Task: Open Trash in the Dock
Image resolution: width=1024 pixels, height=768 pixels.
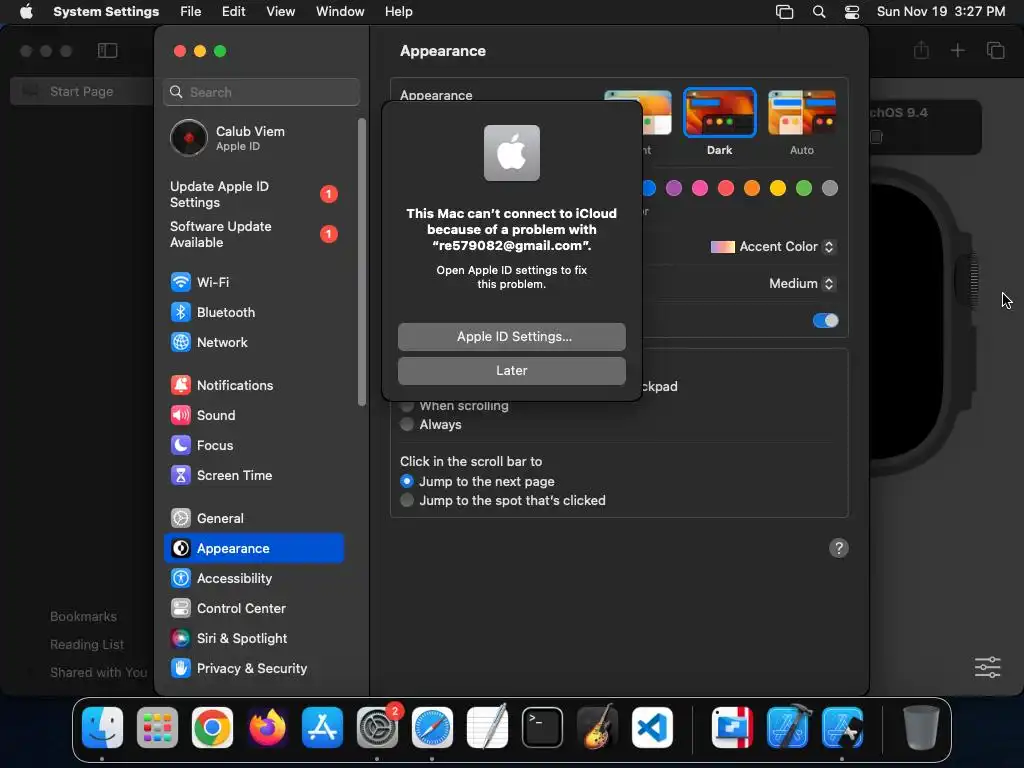Action: point(921,728)
